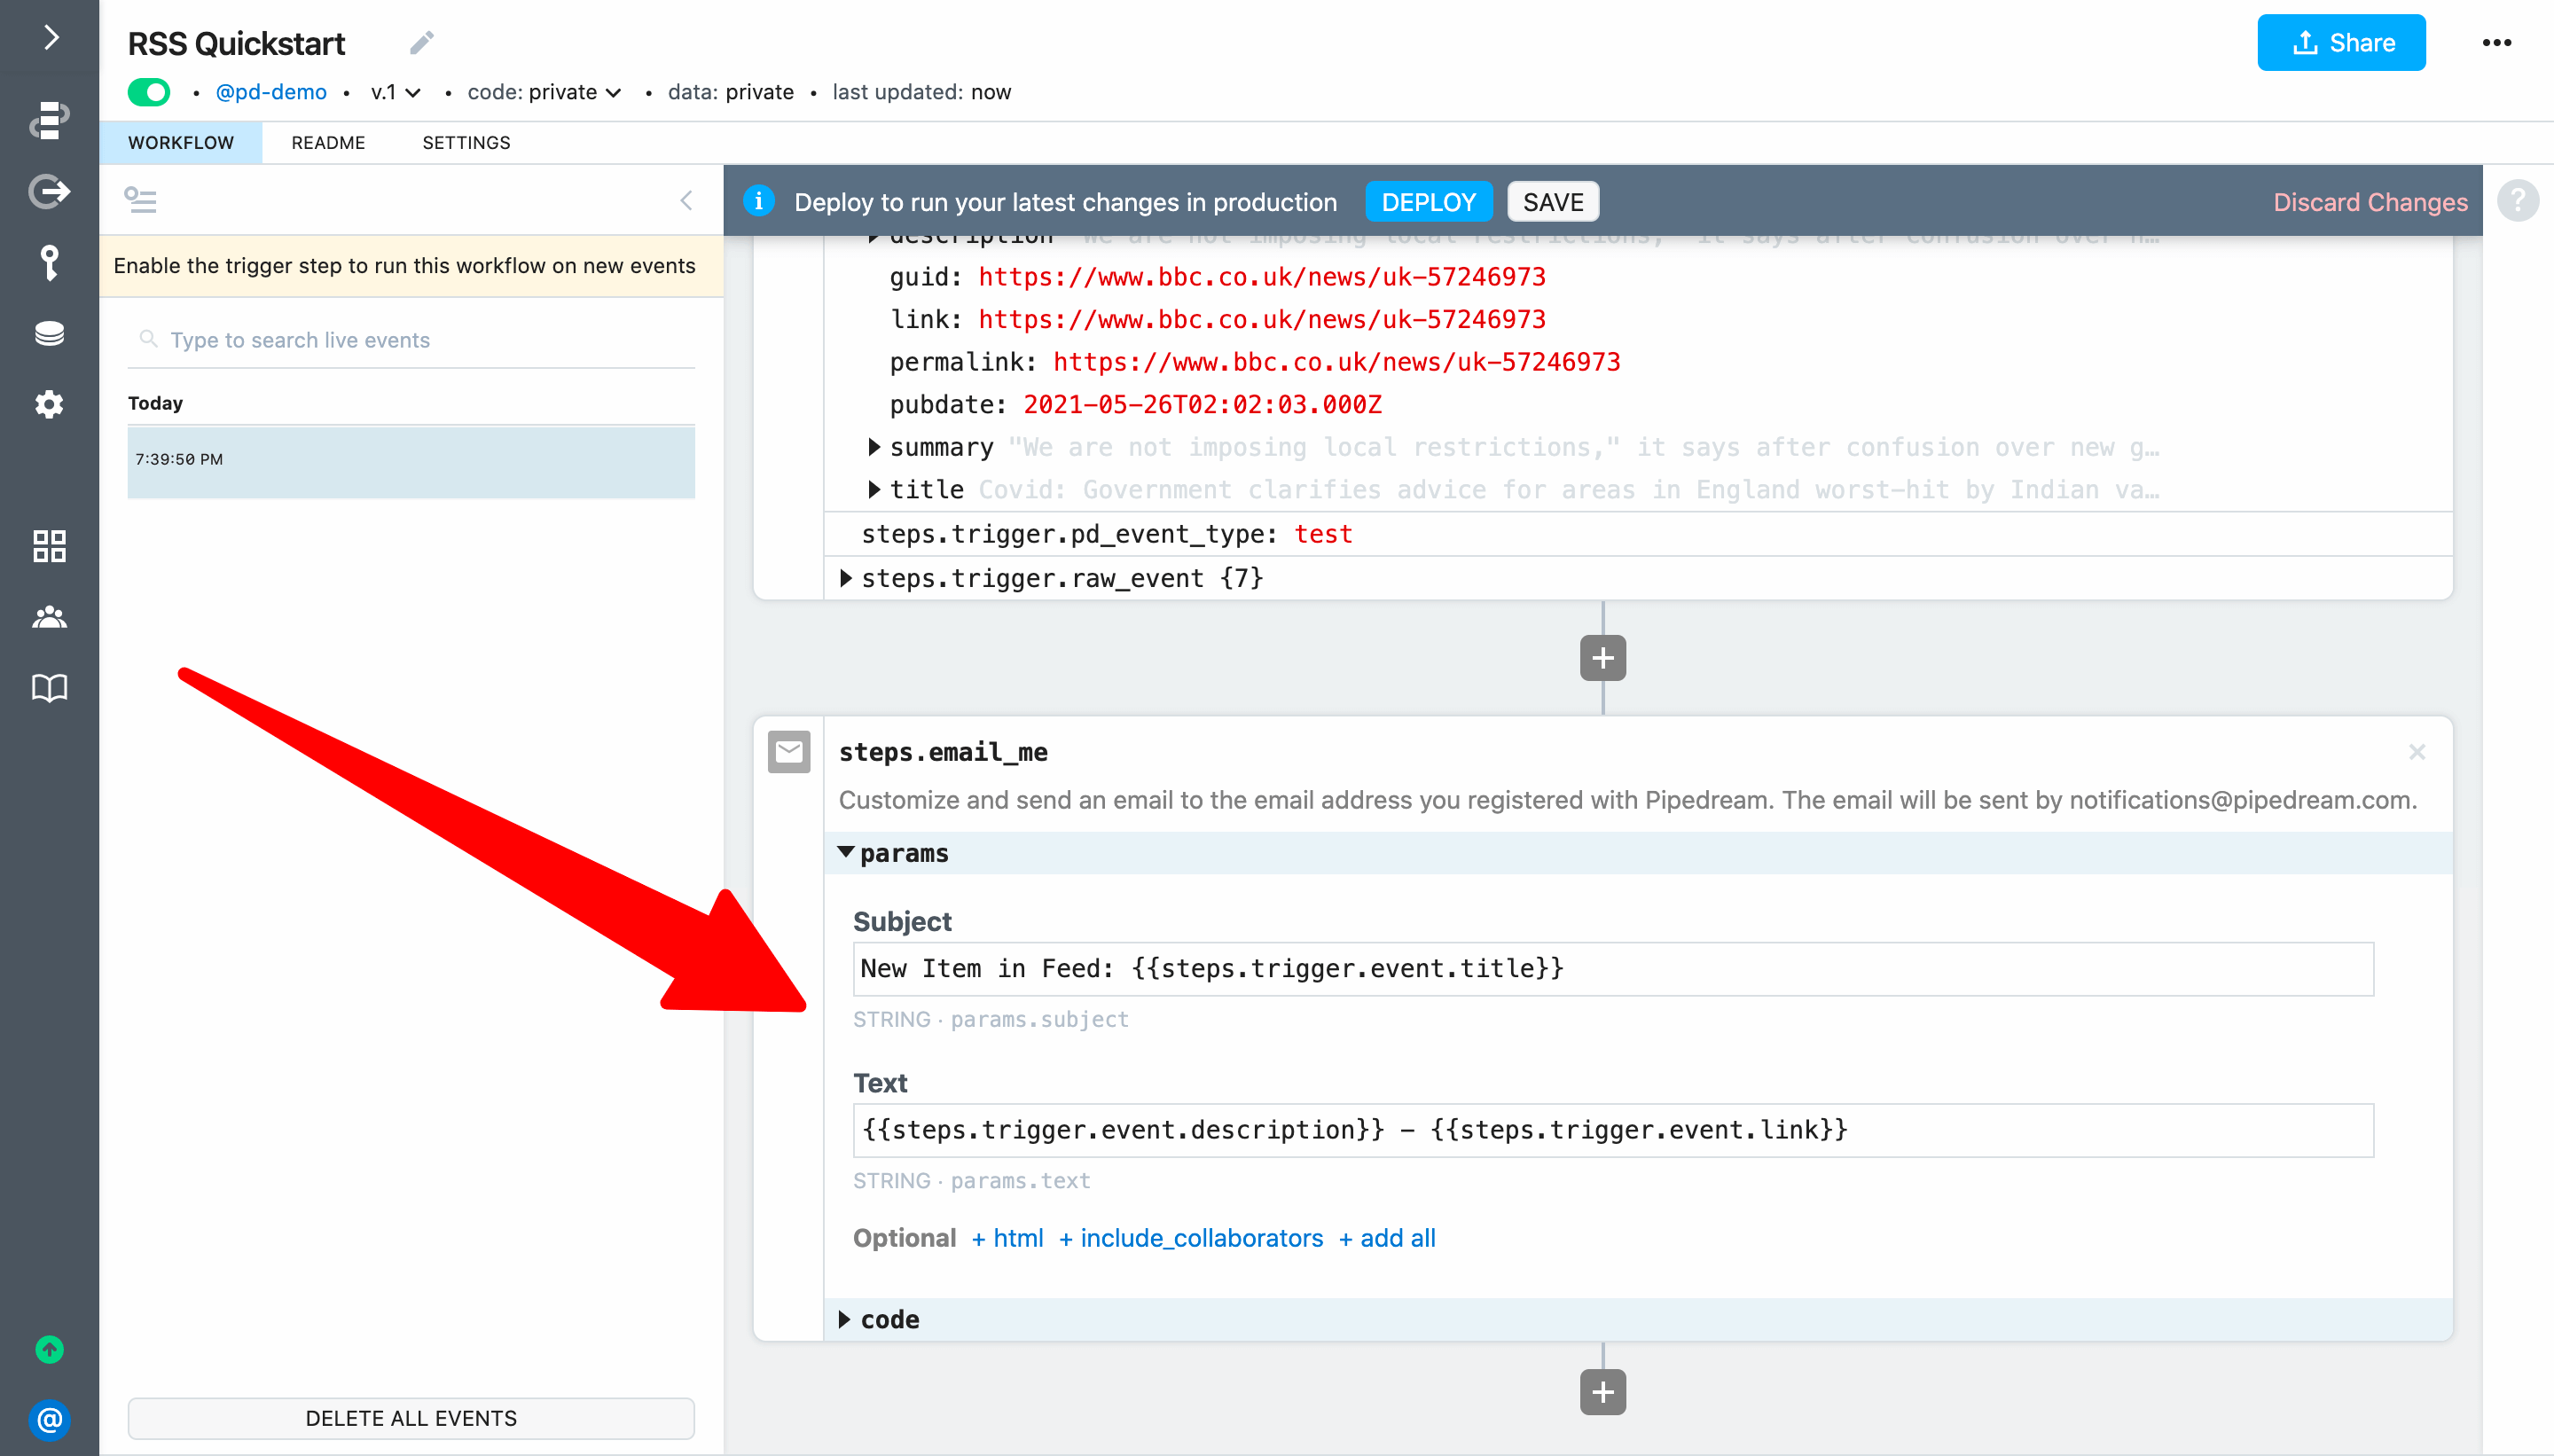2554x1456 pixels.
Task: Open the v.1 version dropdown
Action: coord(396,92)
